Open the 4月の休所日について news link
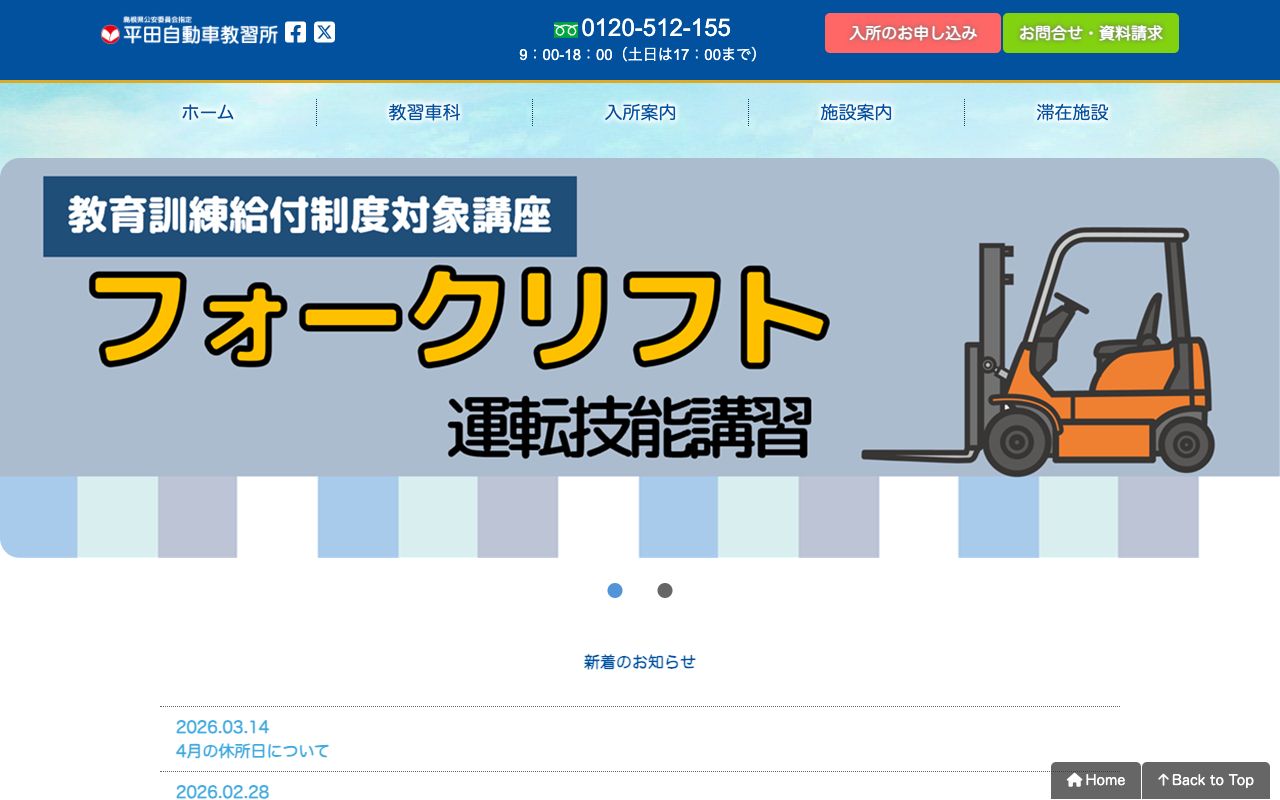Screen dimensions: 1280x800 tap(251, 751)
